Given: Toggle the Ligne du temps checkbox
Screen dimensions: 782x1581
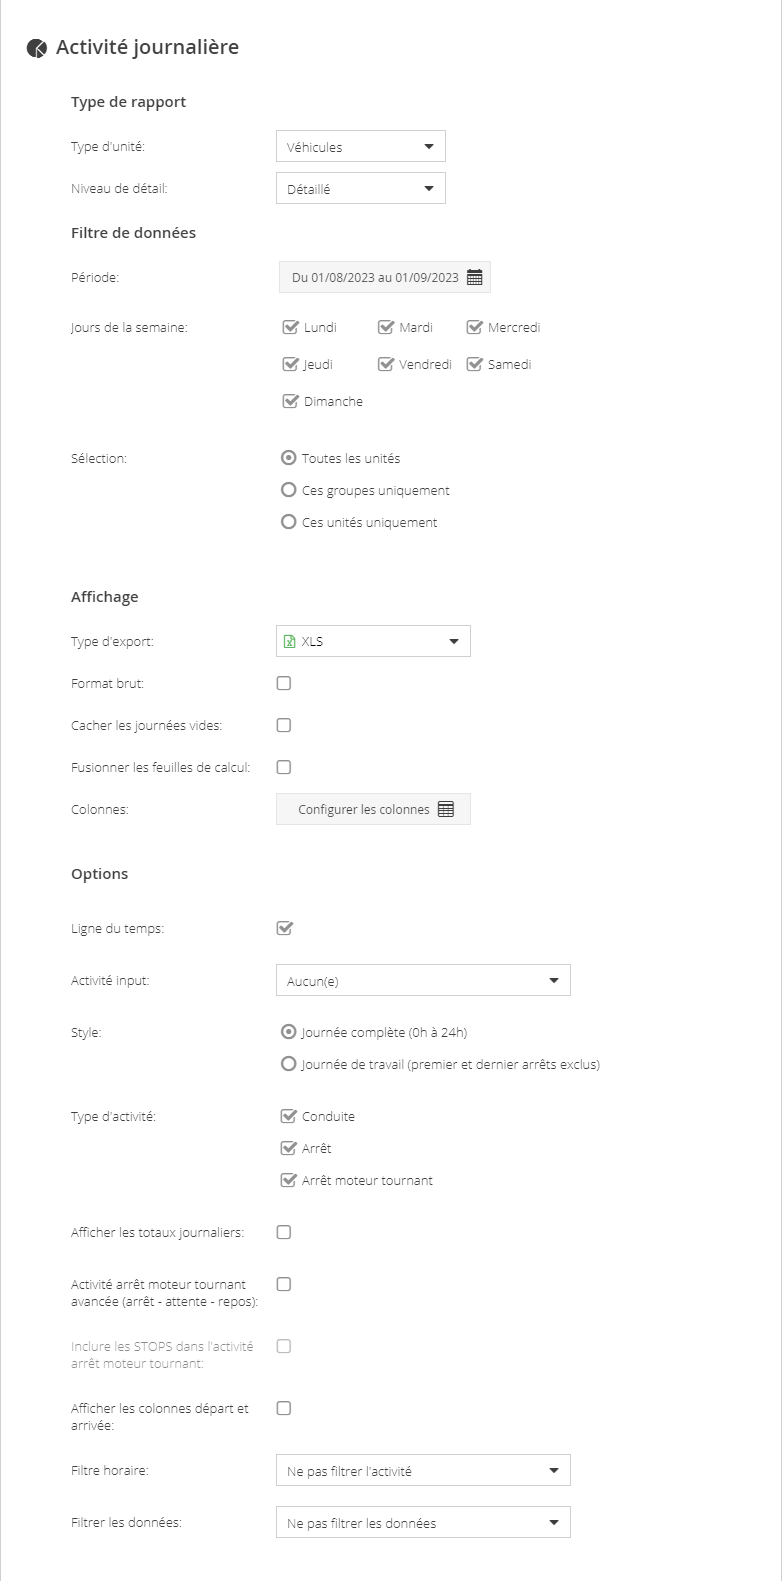Looking at the screenshot, I should tap(284, 928).
